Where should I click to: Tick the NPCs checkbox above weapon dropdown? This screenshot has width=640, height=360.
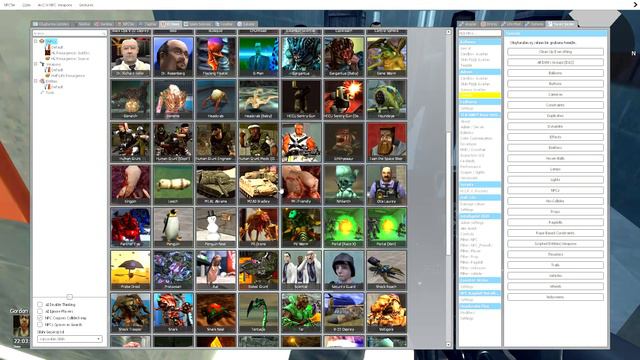pyautogui.click(x=40, y=324)
